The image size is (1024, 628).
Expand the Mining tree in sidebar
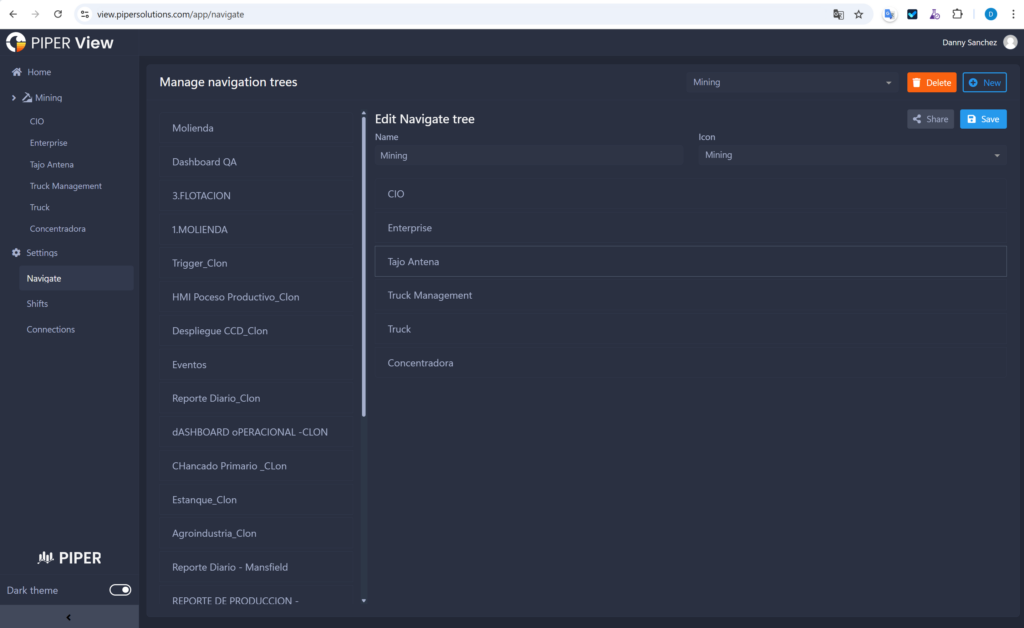(x=13, y=98)
